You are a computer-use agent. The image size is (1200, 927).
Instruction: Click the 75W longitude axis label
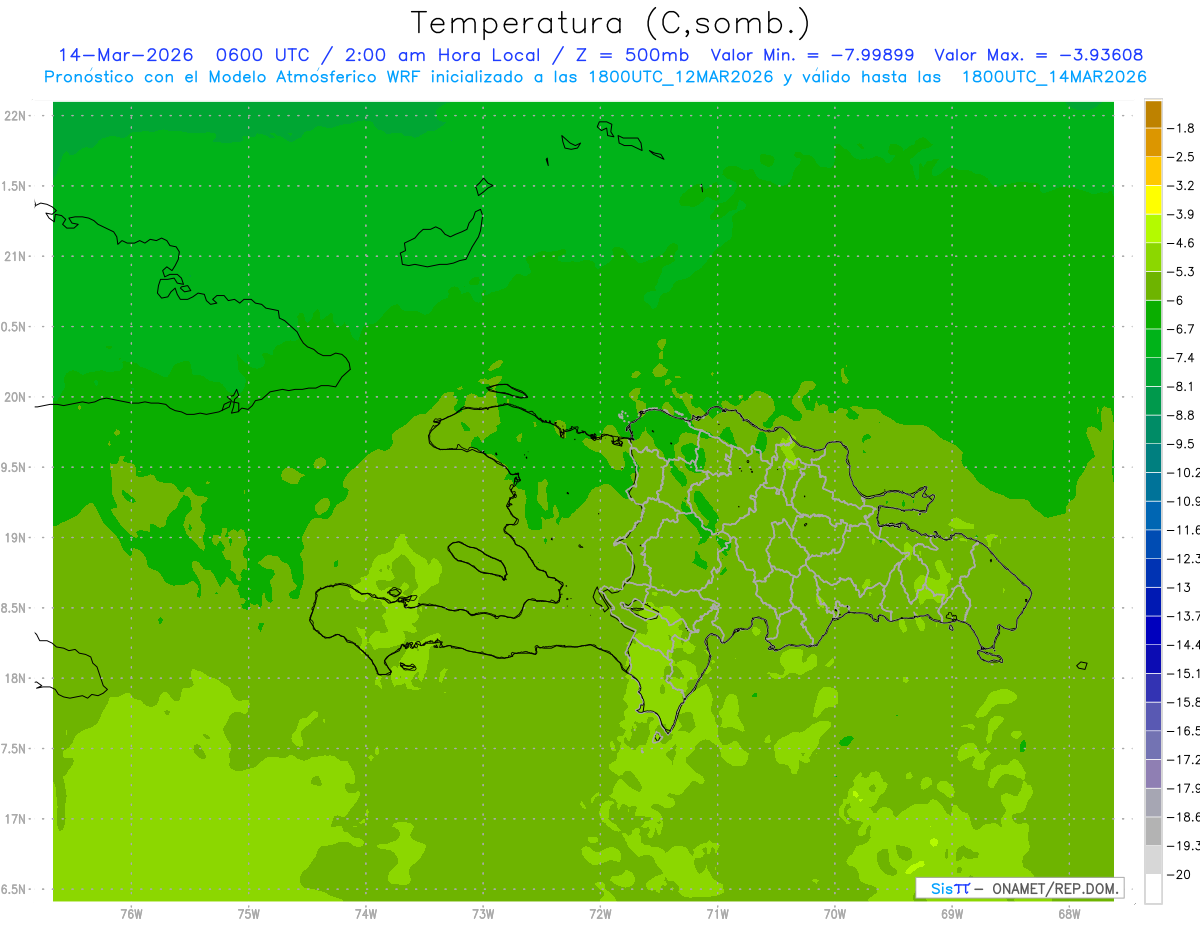pos(248,913)
